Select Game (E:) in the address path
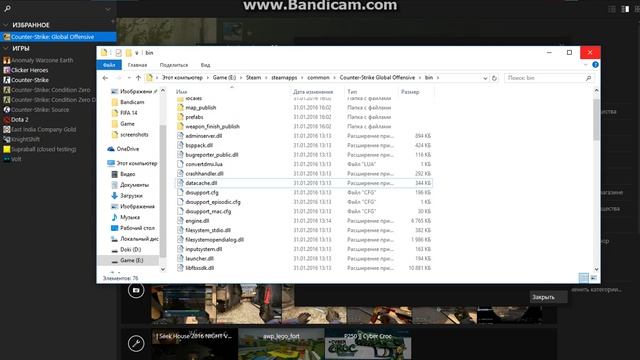 click(224, 78)
